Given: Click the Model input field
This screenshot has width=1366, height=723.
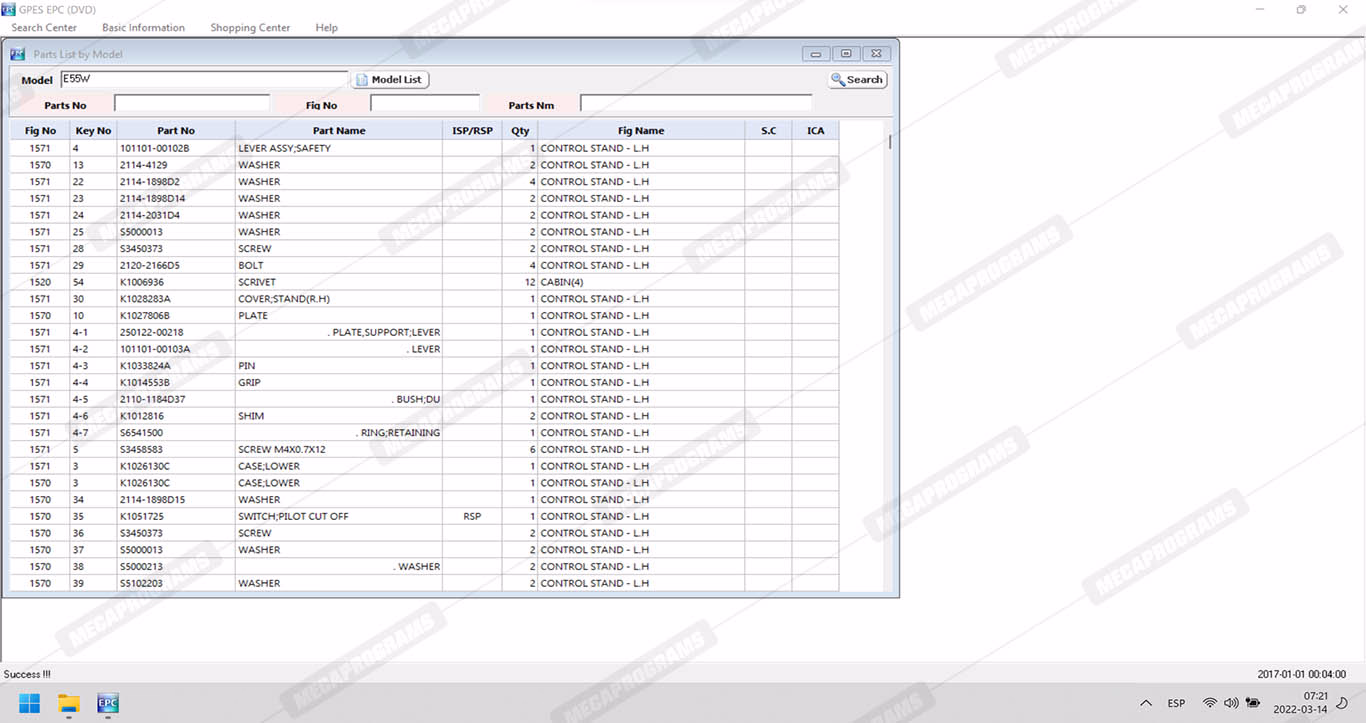Looking at the screenshot, I should pos(204,79).
